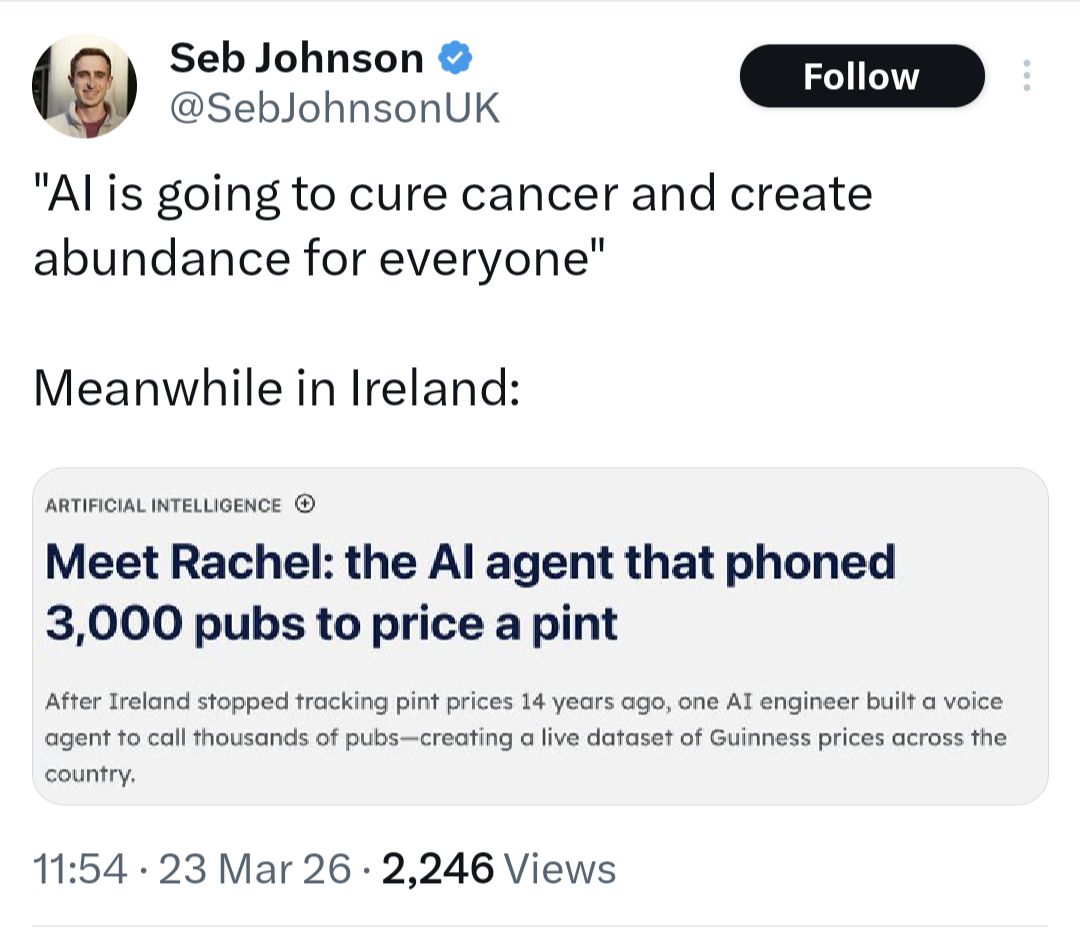Click the "abundance for everyone" tweet line
Image resolution: width=1080 pixels, height=929 pixels.
(x=319, y=258)
